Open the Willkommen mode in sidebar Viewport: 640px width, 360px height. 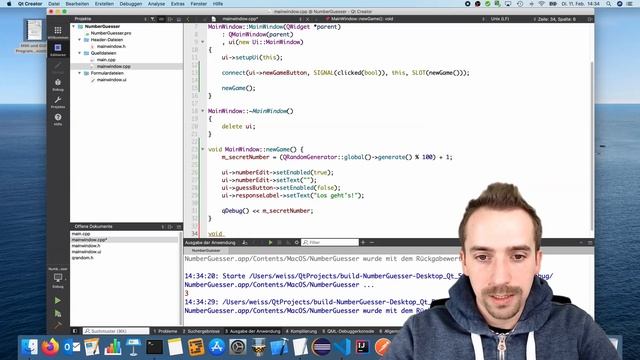pos(58,32)
